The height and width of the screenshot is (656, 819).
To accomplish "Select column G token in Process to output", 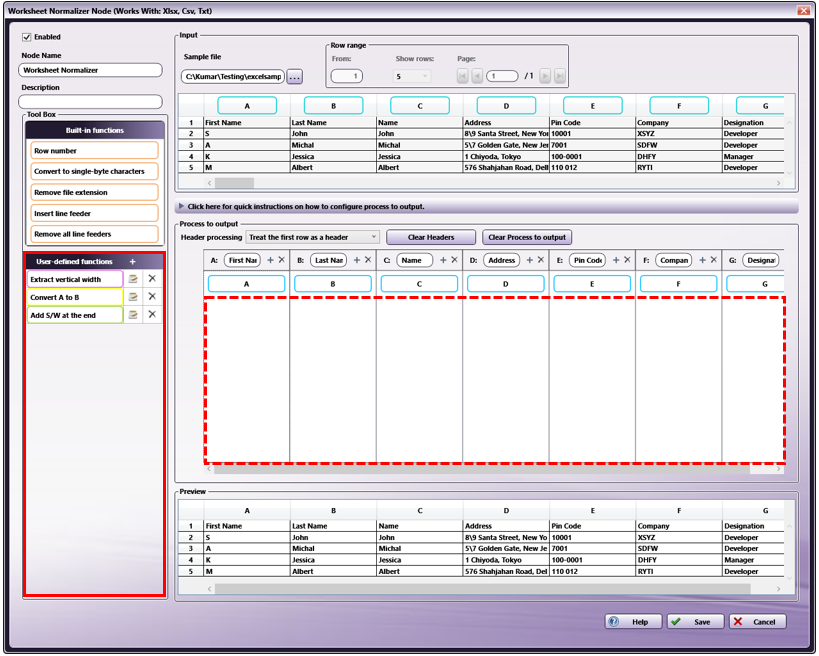I will tap(755, 284).
